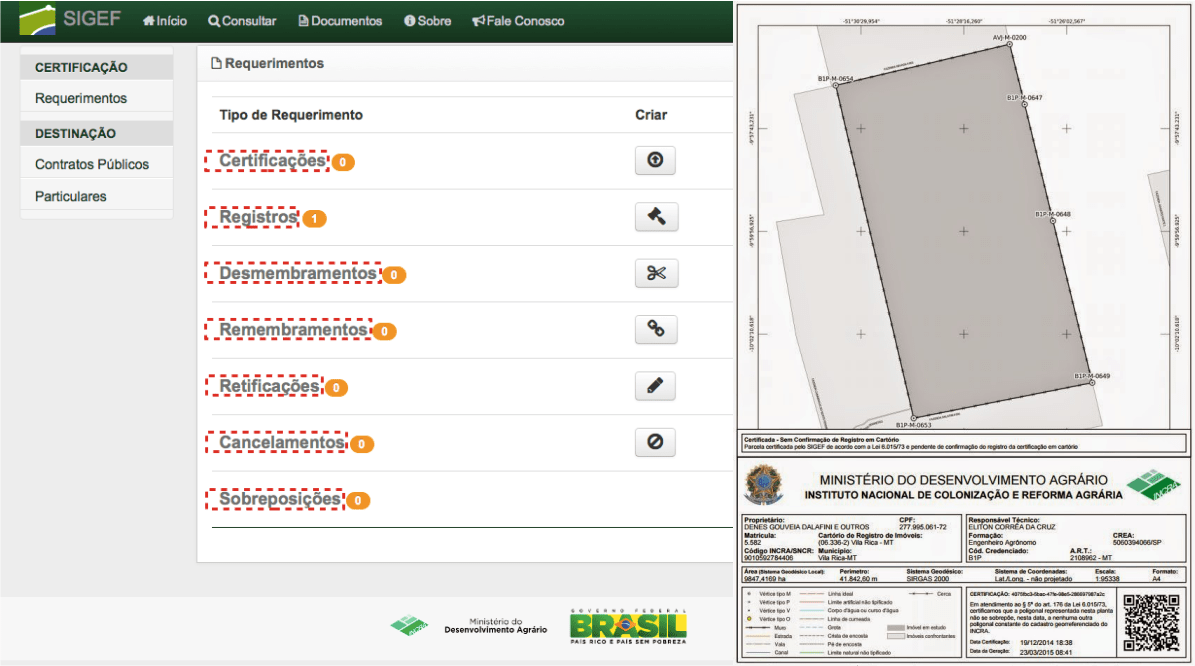The image size is (1195, 666).
Task: Click the QR code on the certificate
Action: (x=1150, y=623)
